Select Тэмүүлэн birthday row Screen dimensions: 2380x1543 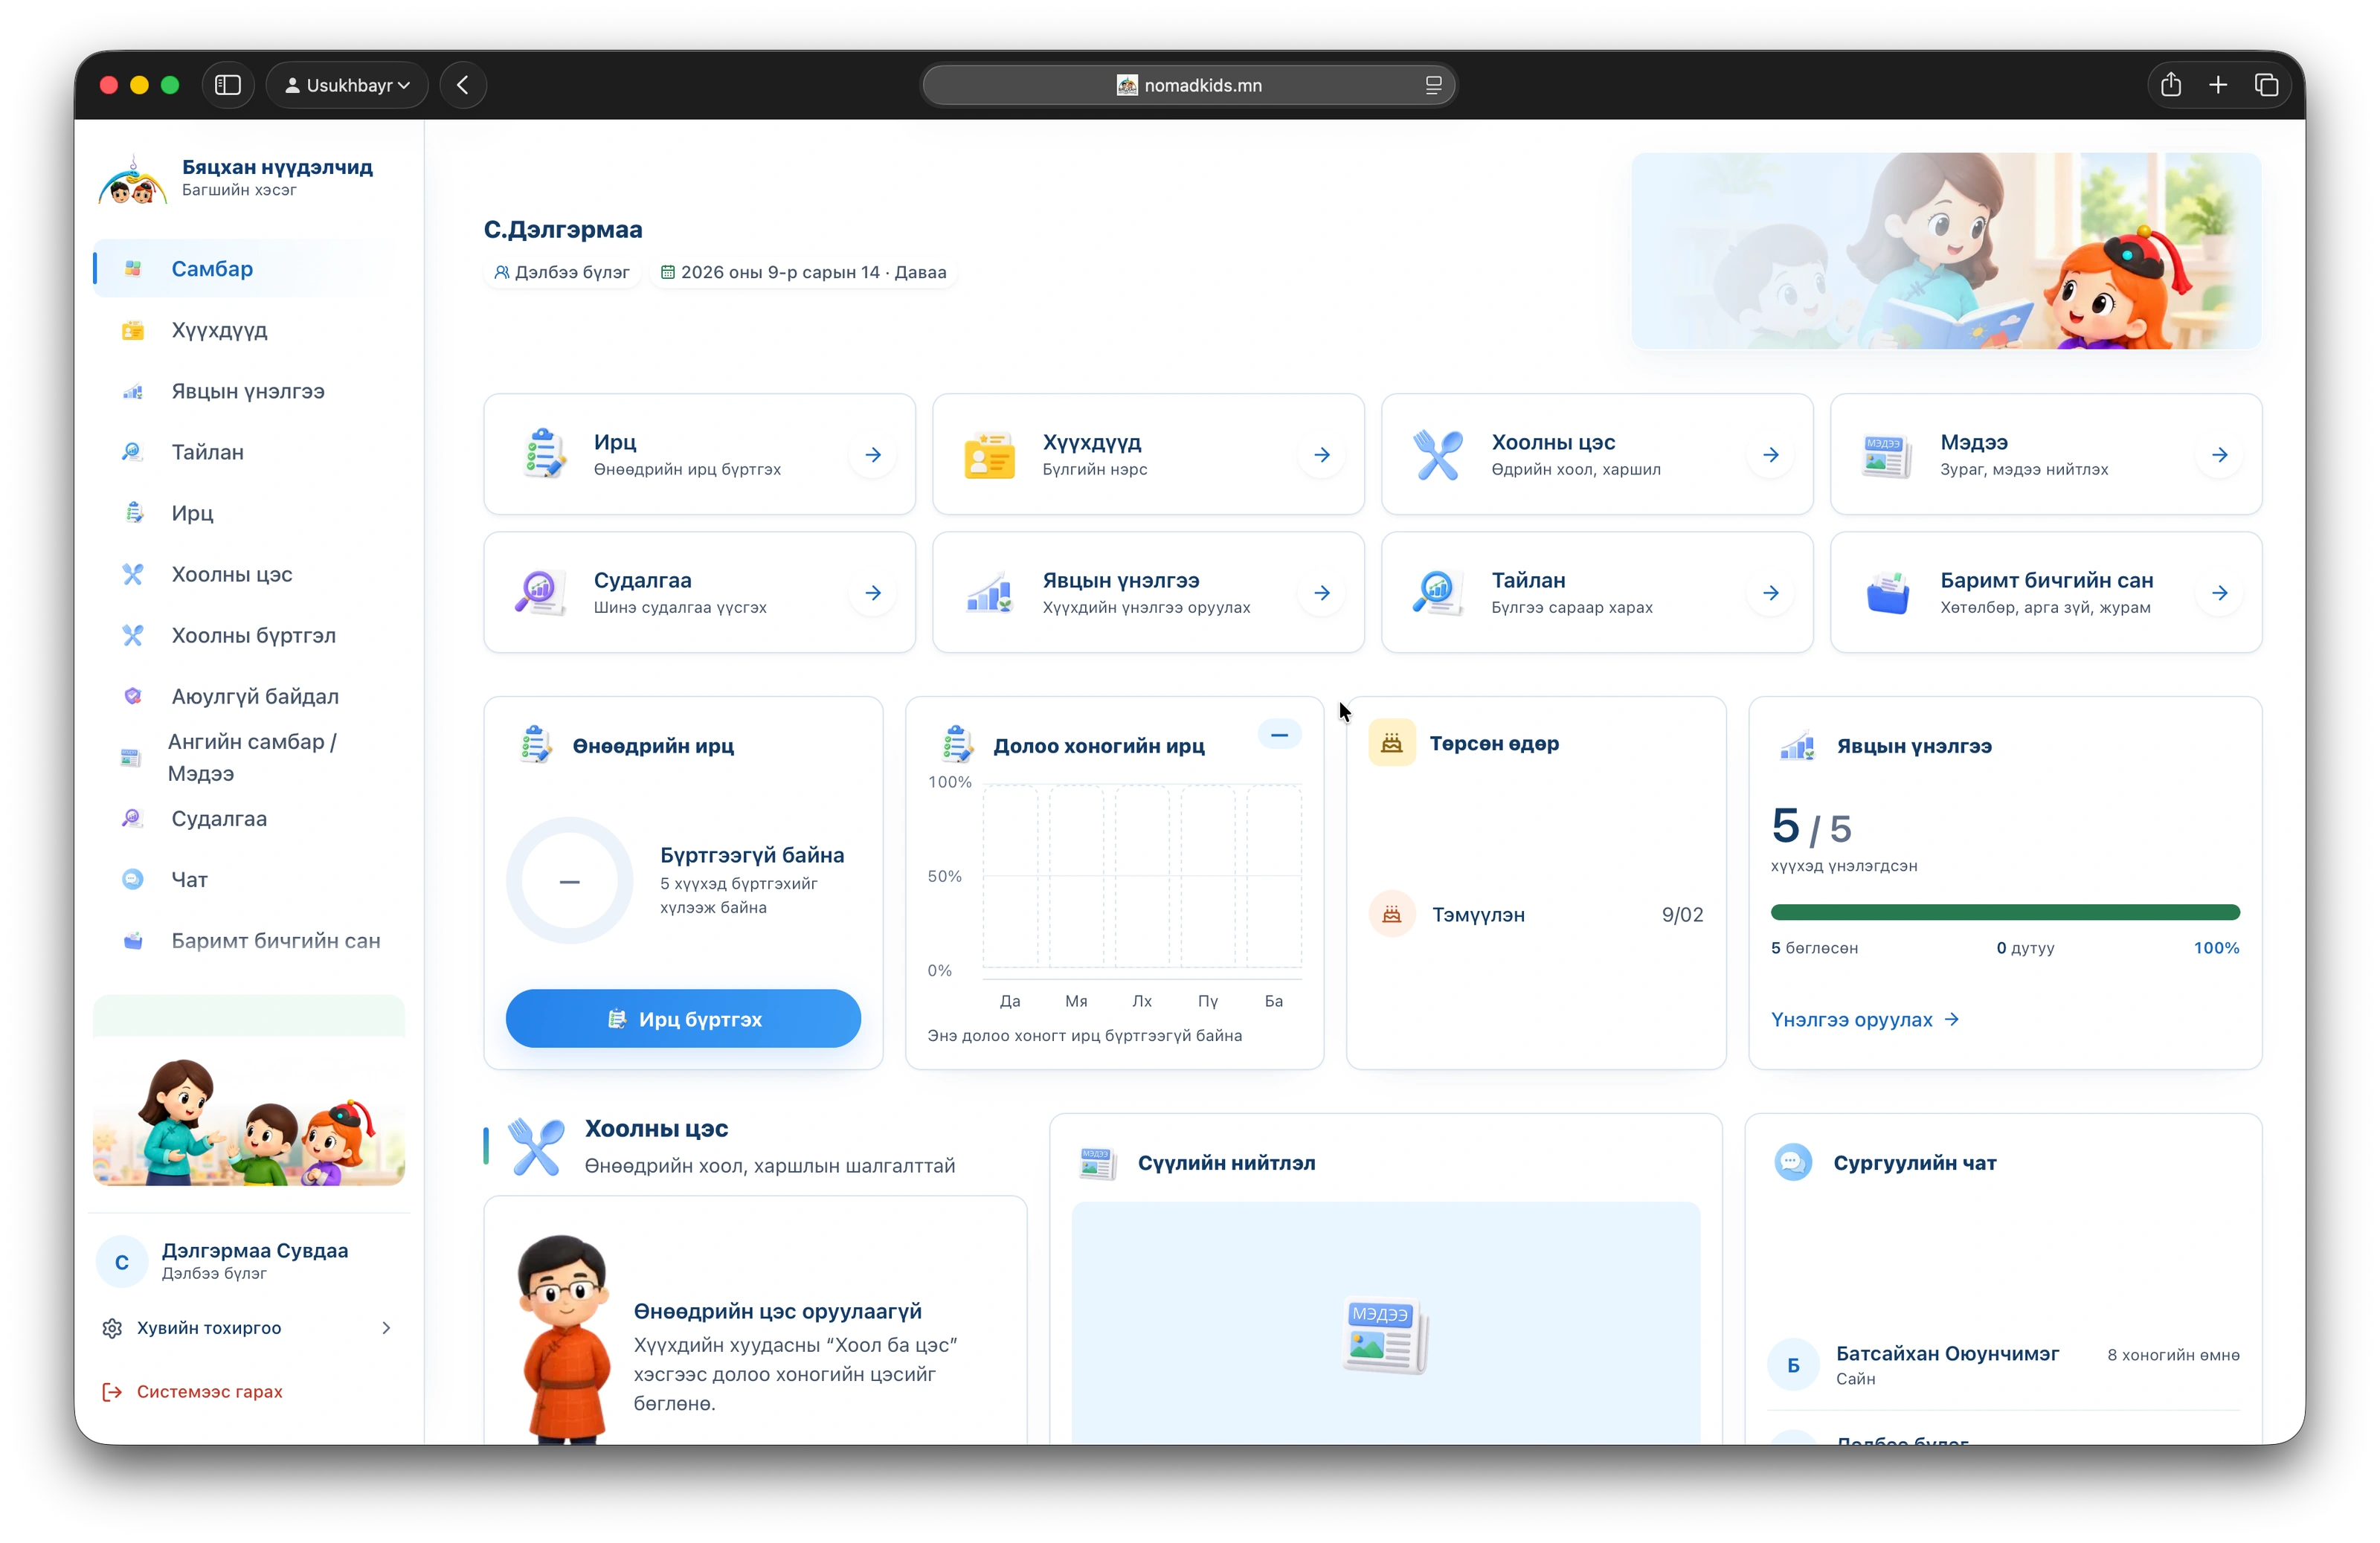[x=1536, y=914]
